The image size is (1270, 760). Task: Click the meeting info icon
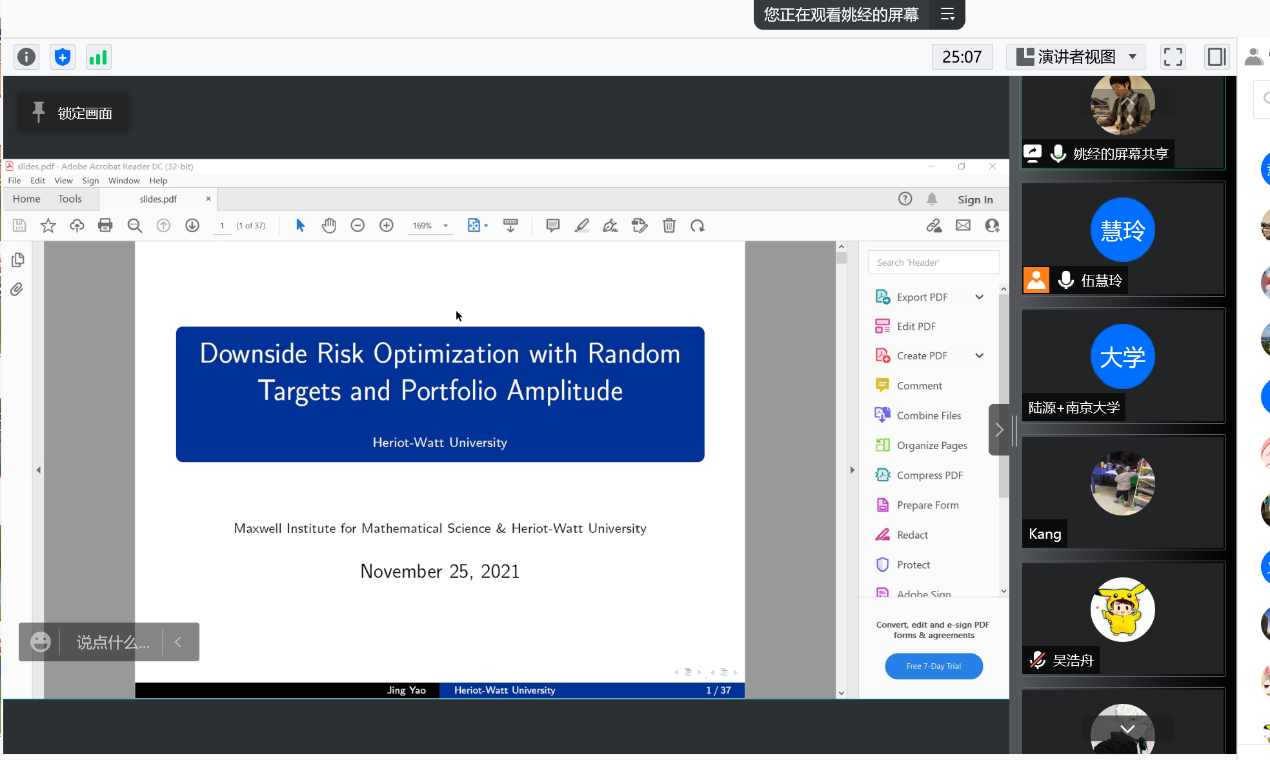27,57
